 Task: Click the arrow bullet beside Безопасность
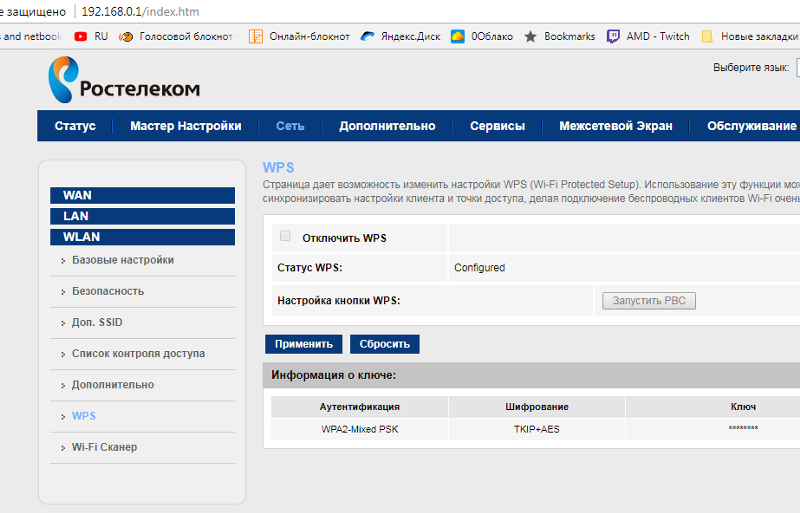point(63,292)
